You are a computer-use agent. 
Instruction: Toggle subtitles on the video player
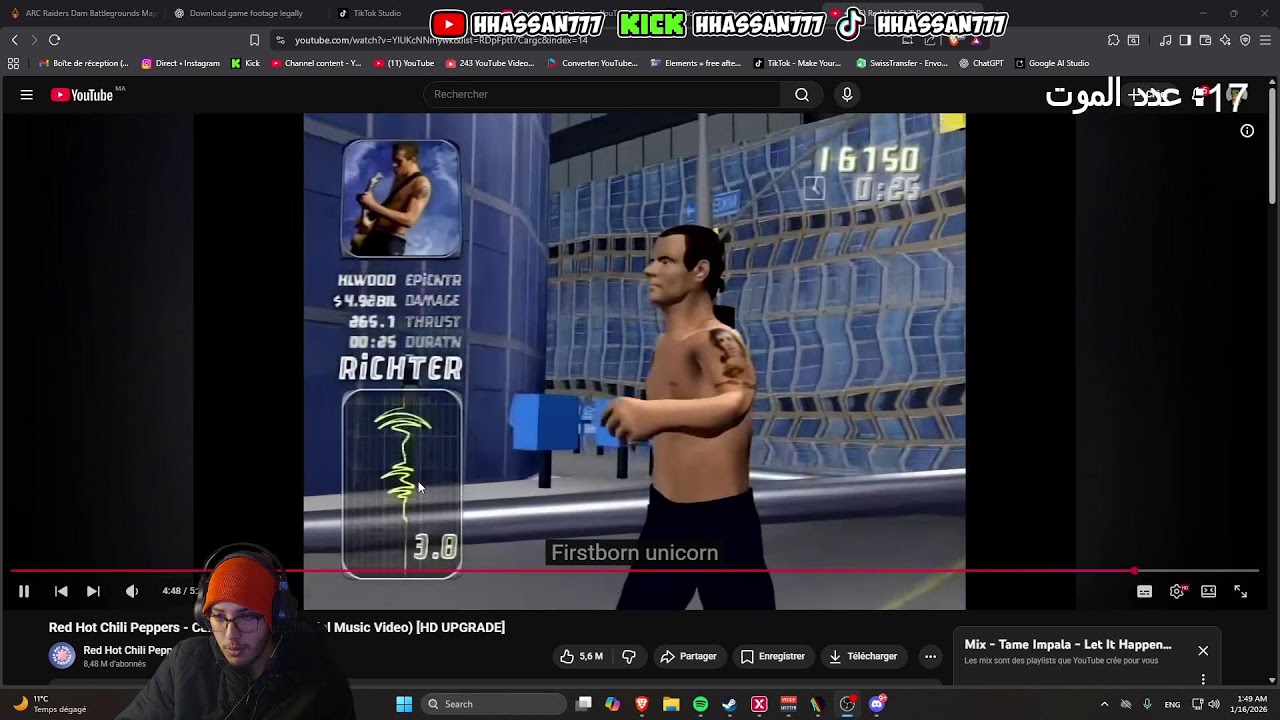click(x=1144, y=591)
